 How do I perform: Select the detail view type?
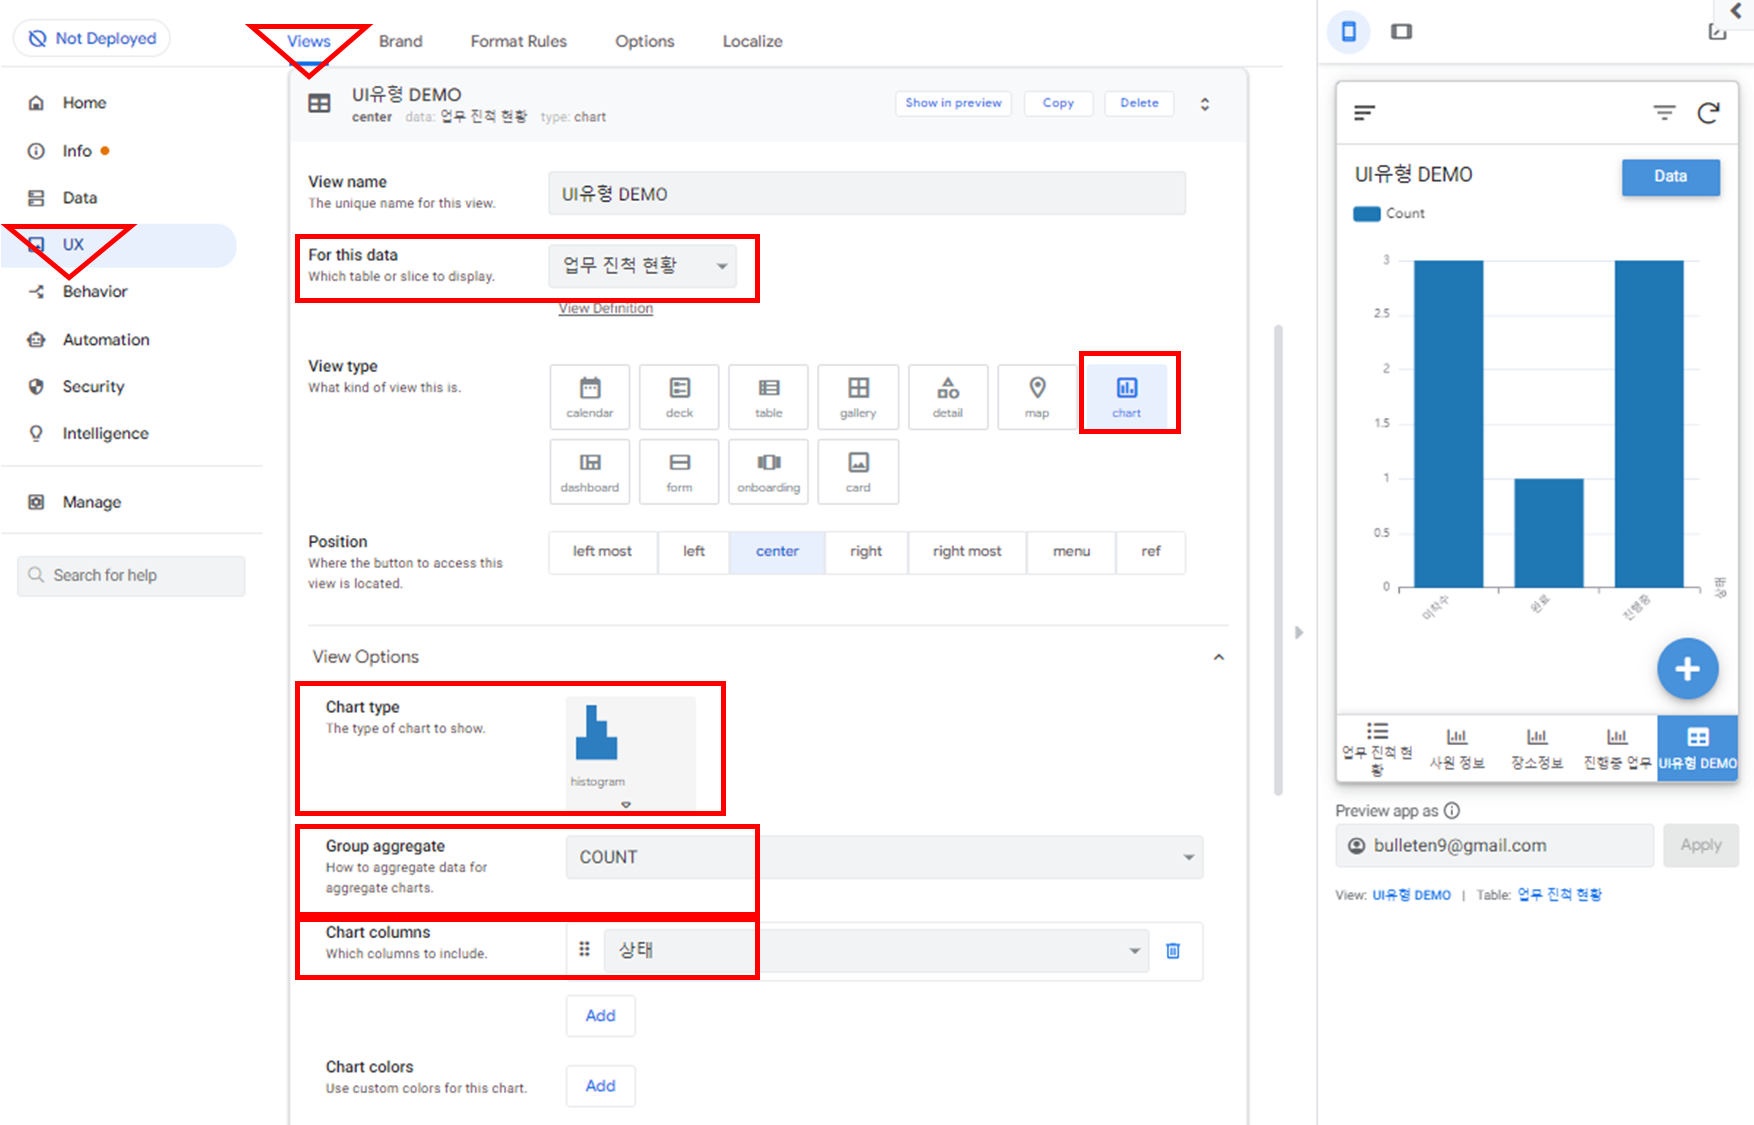point(948,397)
